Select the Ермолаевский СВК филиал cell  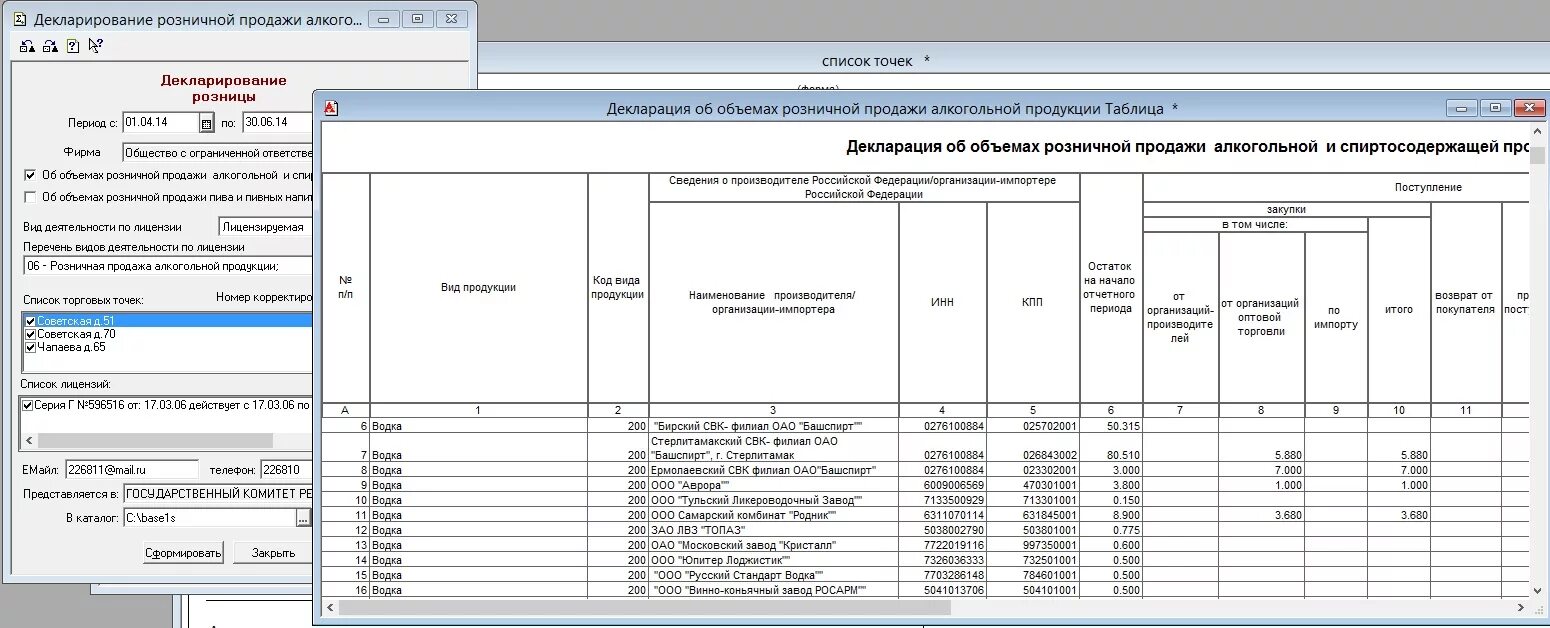774,469
